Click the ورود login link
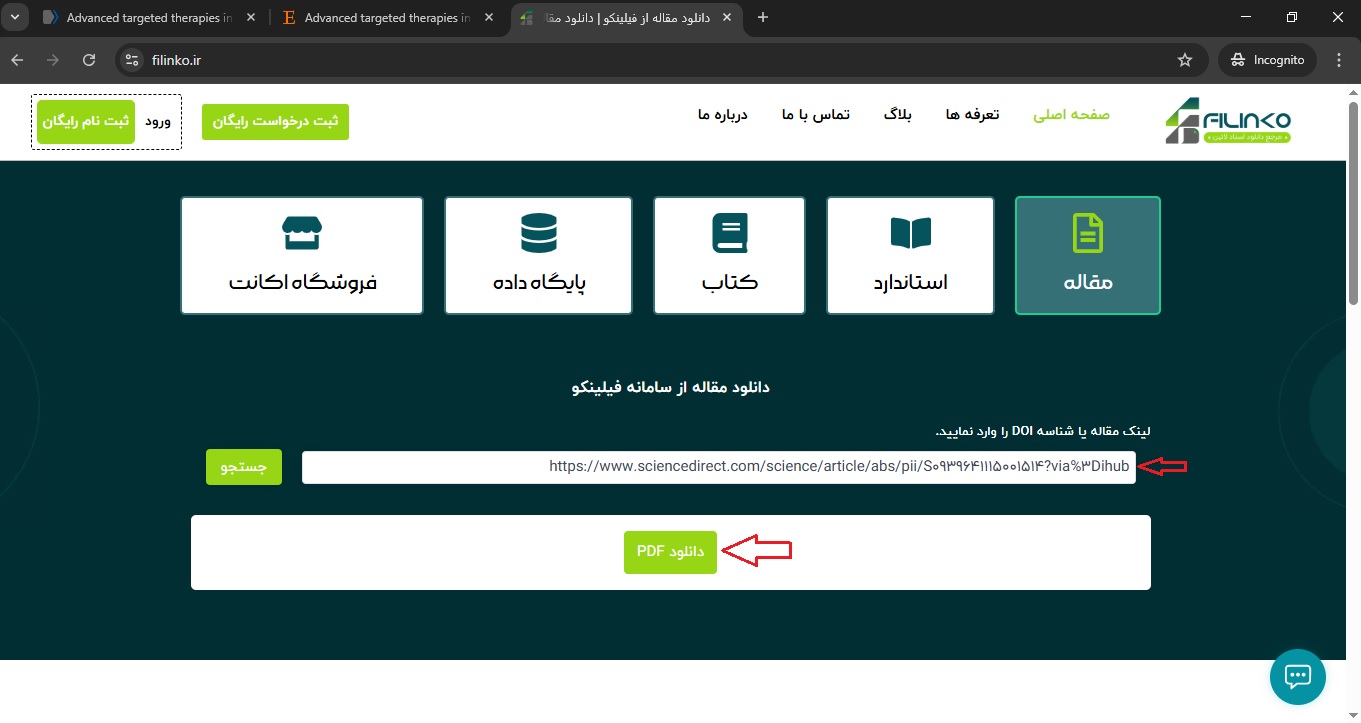Image resolution: width=1361 pixels, height=723 pixels. [x=158, y=121]
